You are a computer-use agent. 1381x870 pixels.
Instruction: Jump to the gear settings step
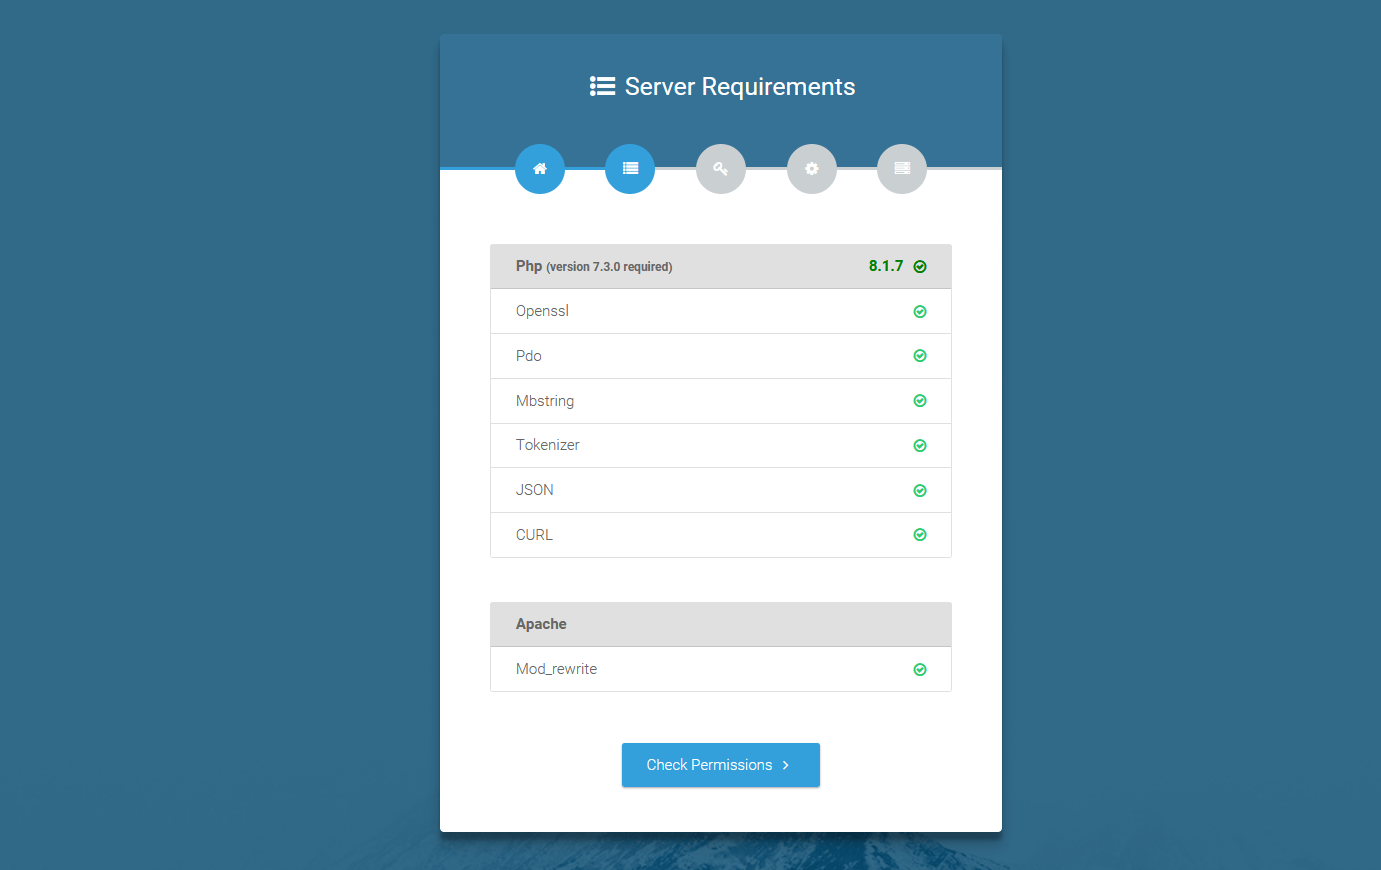(x=812, y=169)
